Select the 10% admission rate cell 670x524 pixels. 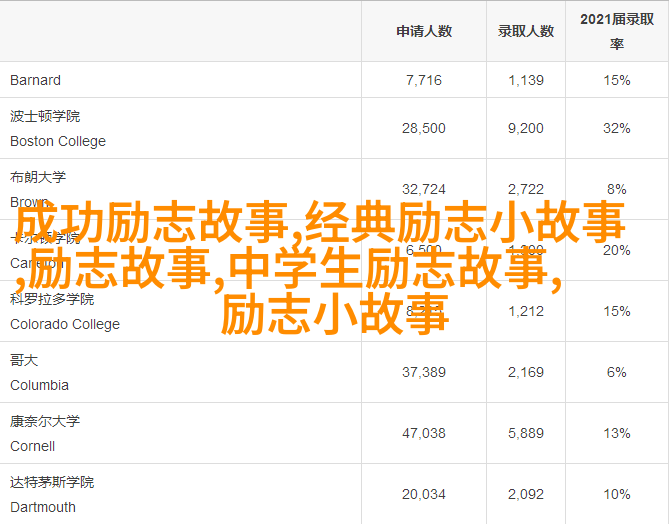(617, 495)
